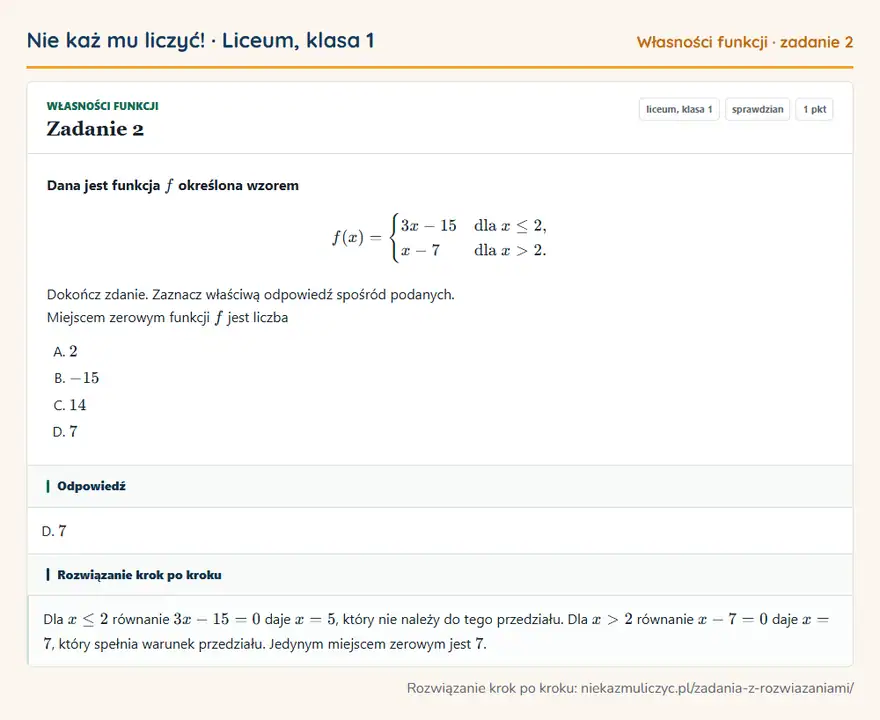Screen dimensions: 880x720
Task: Select answer option A. 2
Action: coord(65,351)
